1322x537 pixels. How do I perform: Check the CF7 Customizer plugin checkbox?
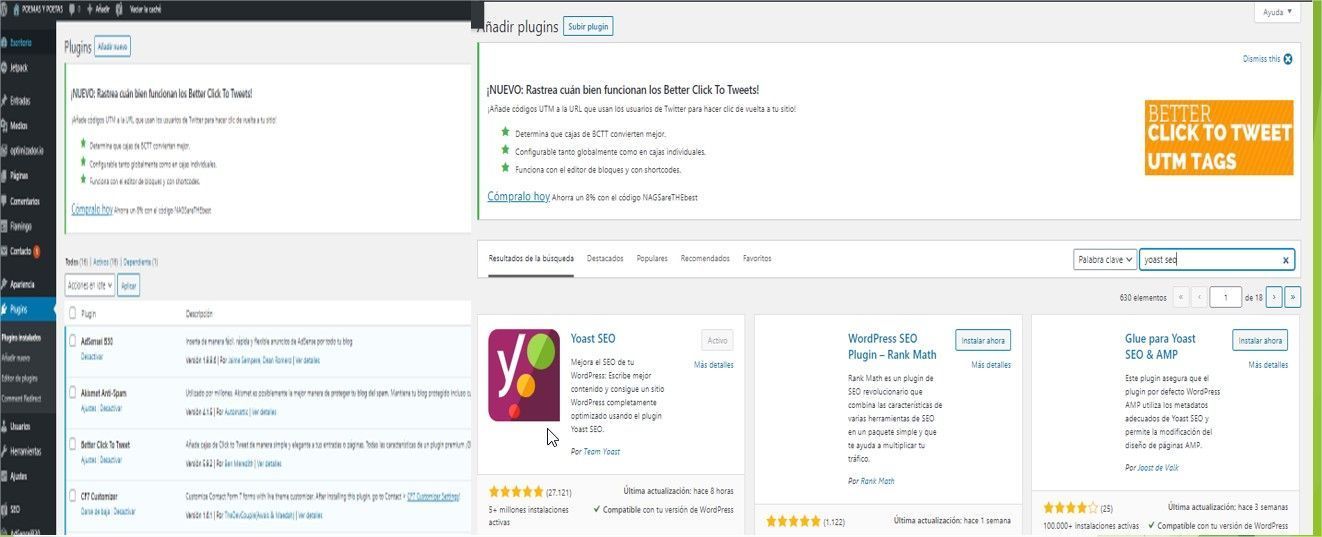point(72,496)
